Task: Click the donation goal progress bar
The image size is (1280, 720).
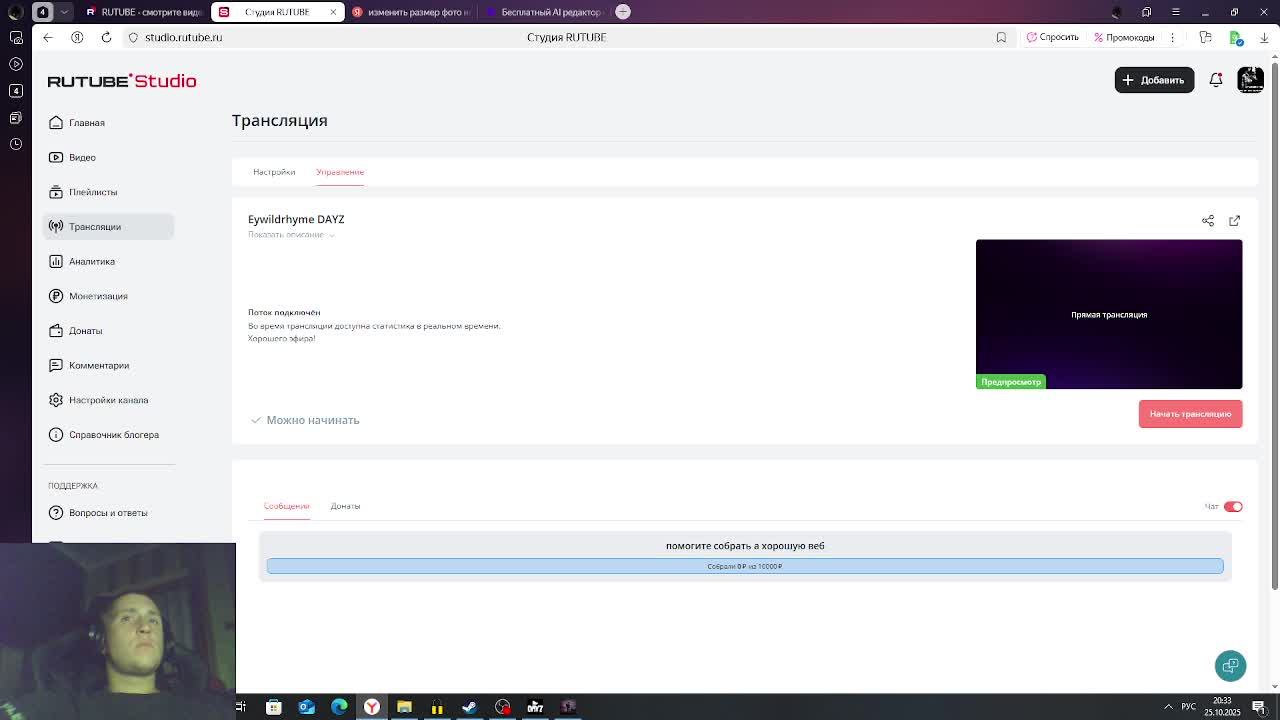Action: tap(745, 566)
